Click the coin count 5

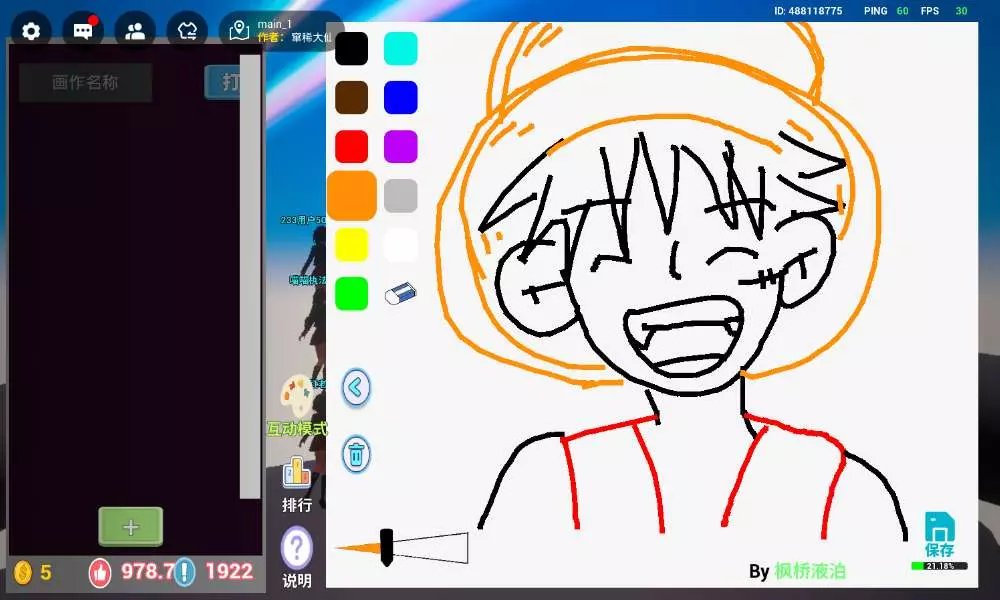[46, 573]
